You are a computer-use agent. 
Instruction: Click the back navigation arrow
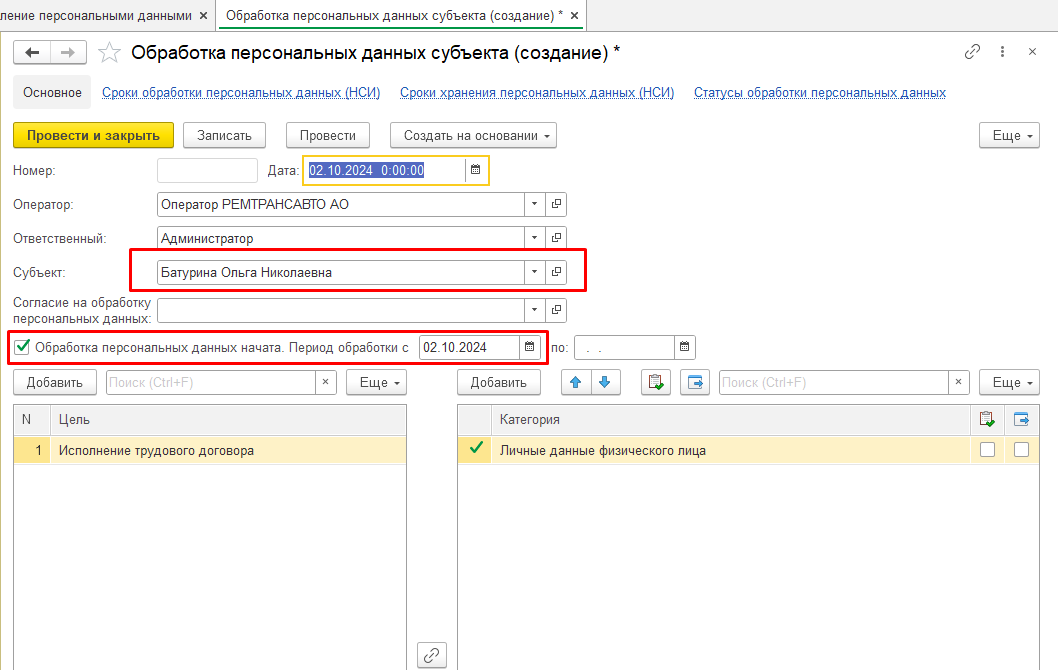[x=32, y=52]
